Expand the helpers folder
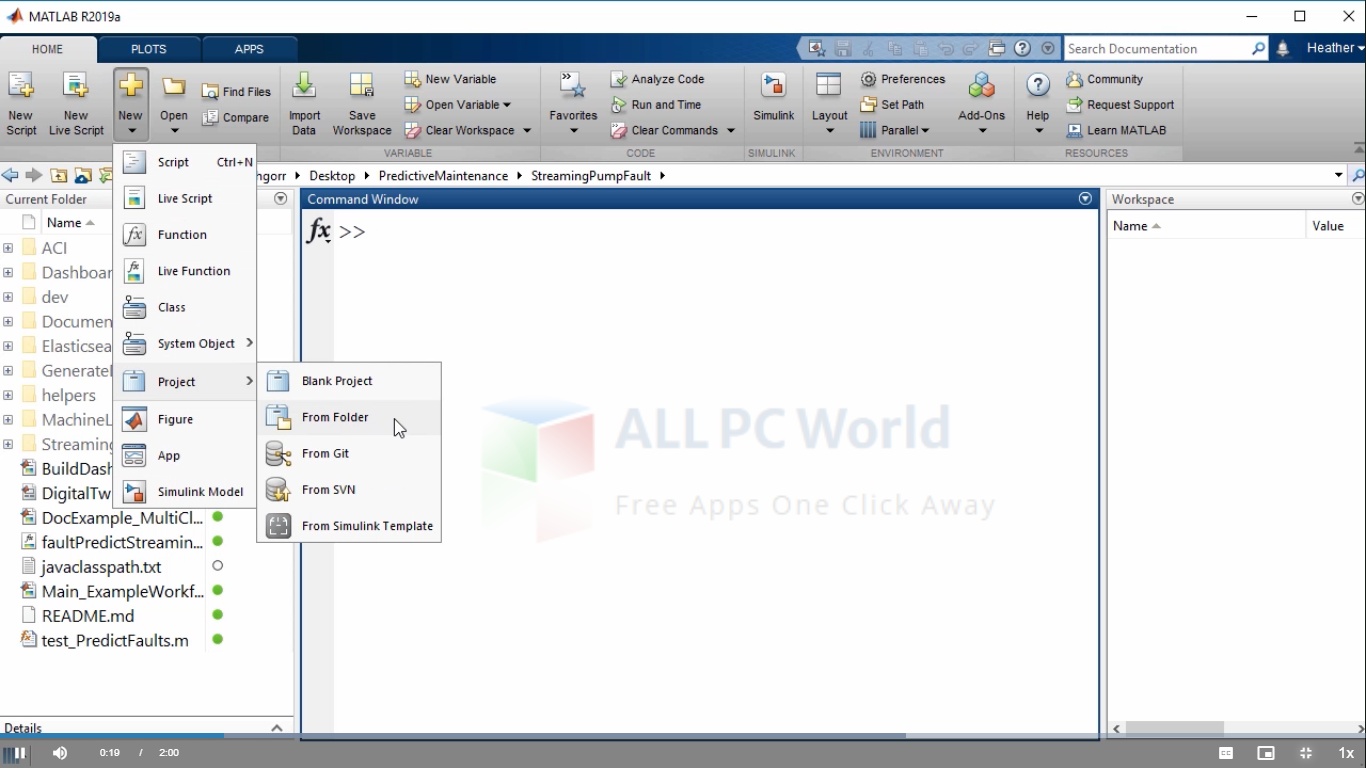 coord(8,395)
